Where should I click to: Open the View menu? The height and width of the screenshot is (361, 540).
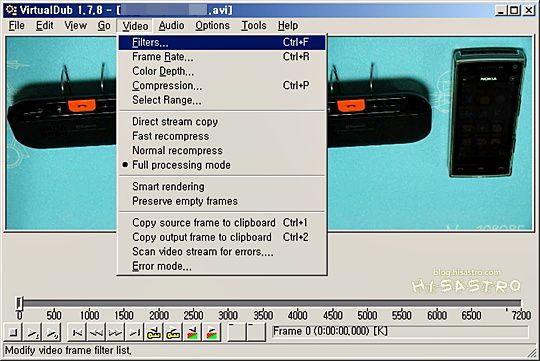click(x=75, y=26)
